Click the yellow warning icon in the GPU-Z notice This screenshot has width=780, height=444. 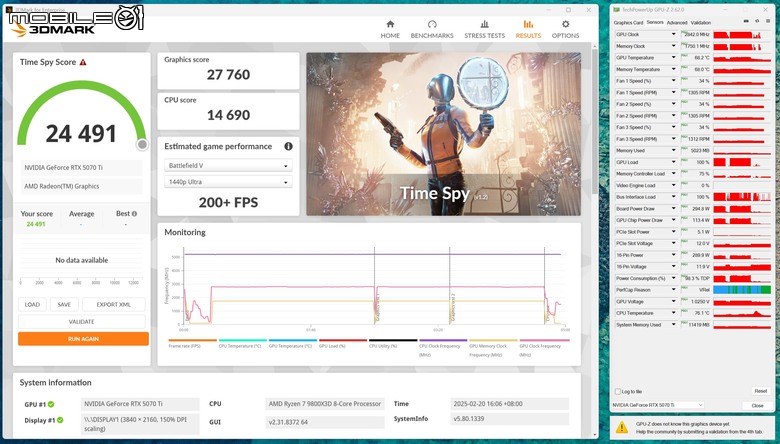pos(621,427)
